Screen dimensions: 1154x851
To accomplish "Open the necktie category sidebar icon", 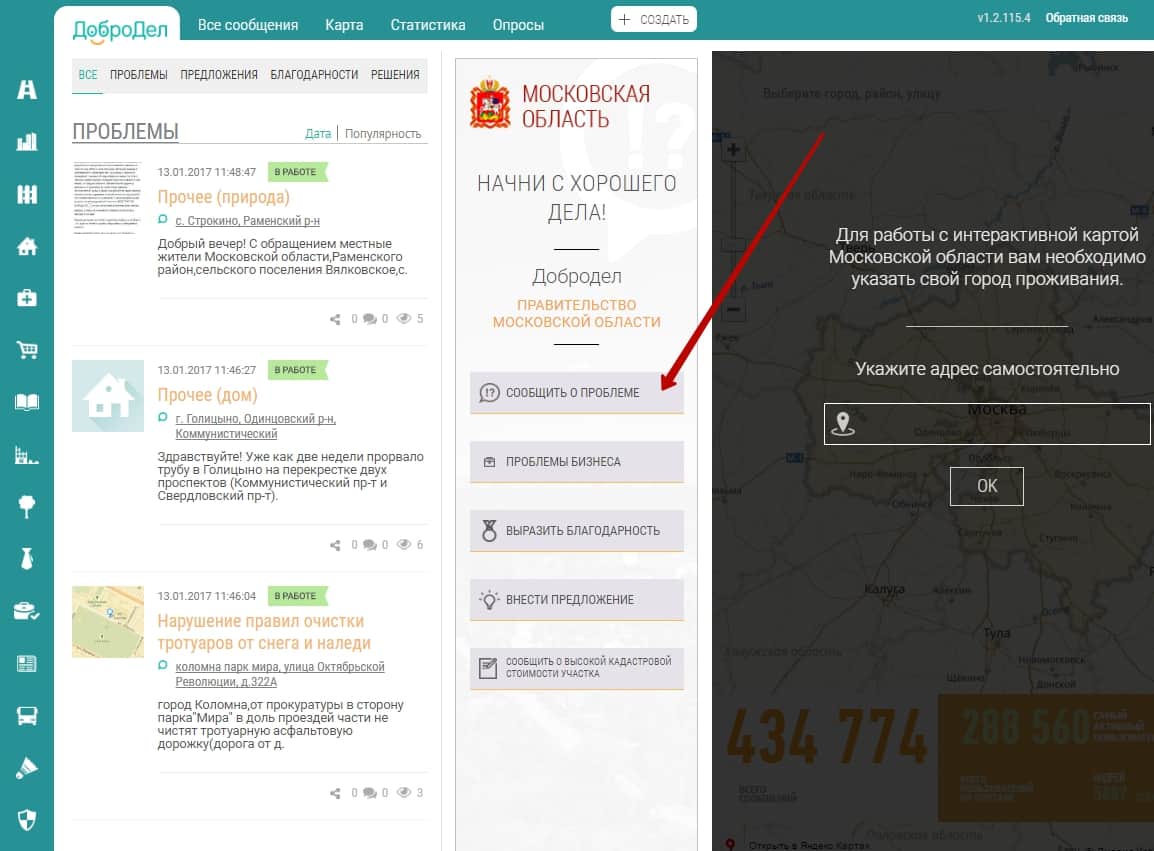I will click(x=26, y=559).
